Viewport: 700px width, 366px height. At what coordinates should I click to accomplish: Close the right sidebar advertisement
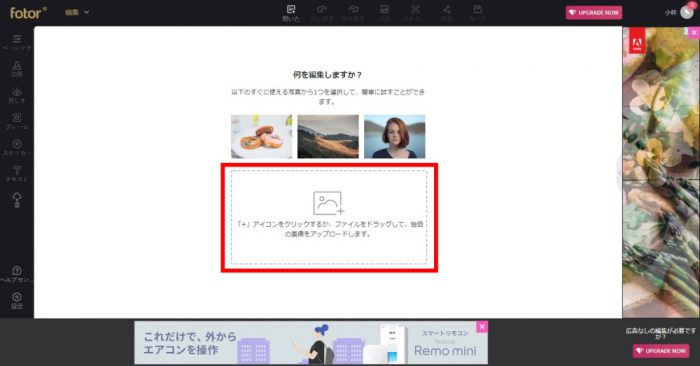694,33
